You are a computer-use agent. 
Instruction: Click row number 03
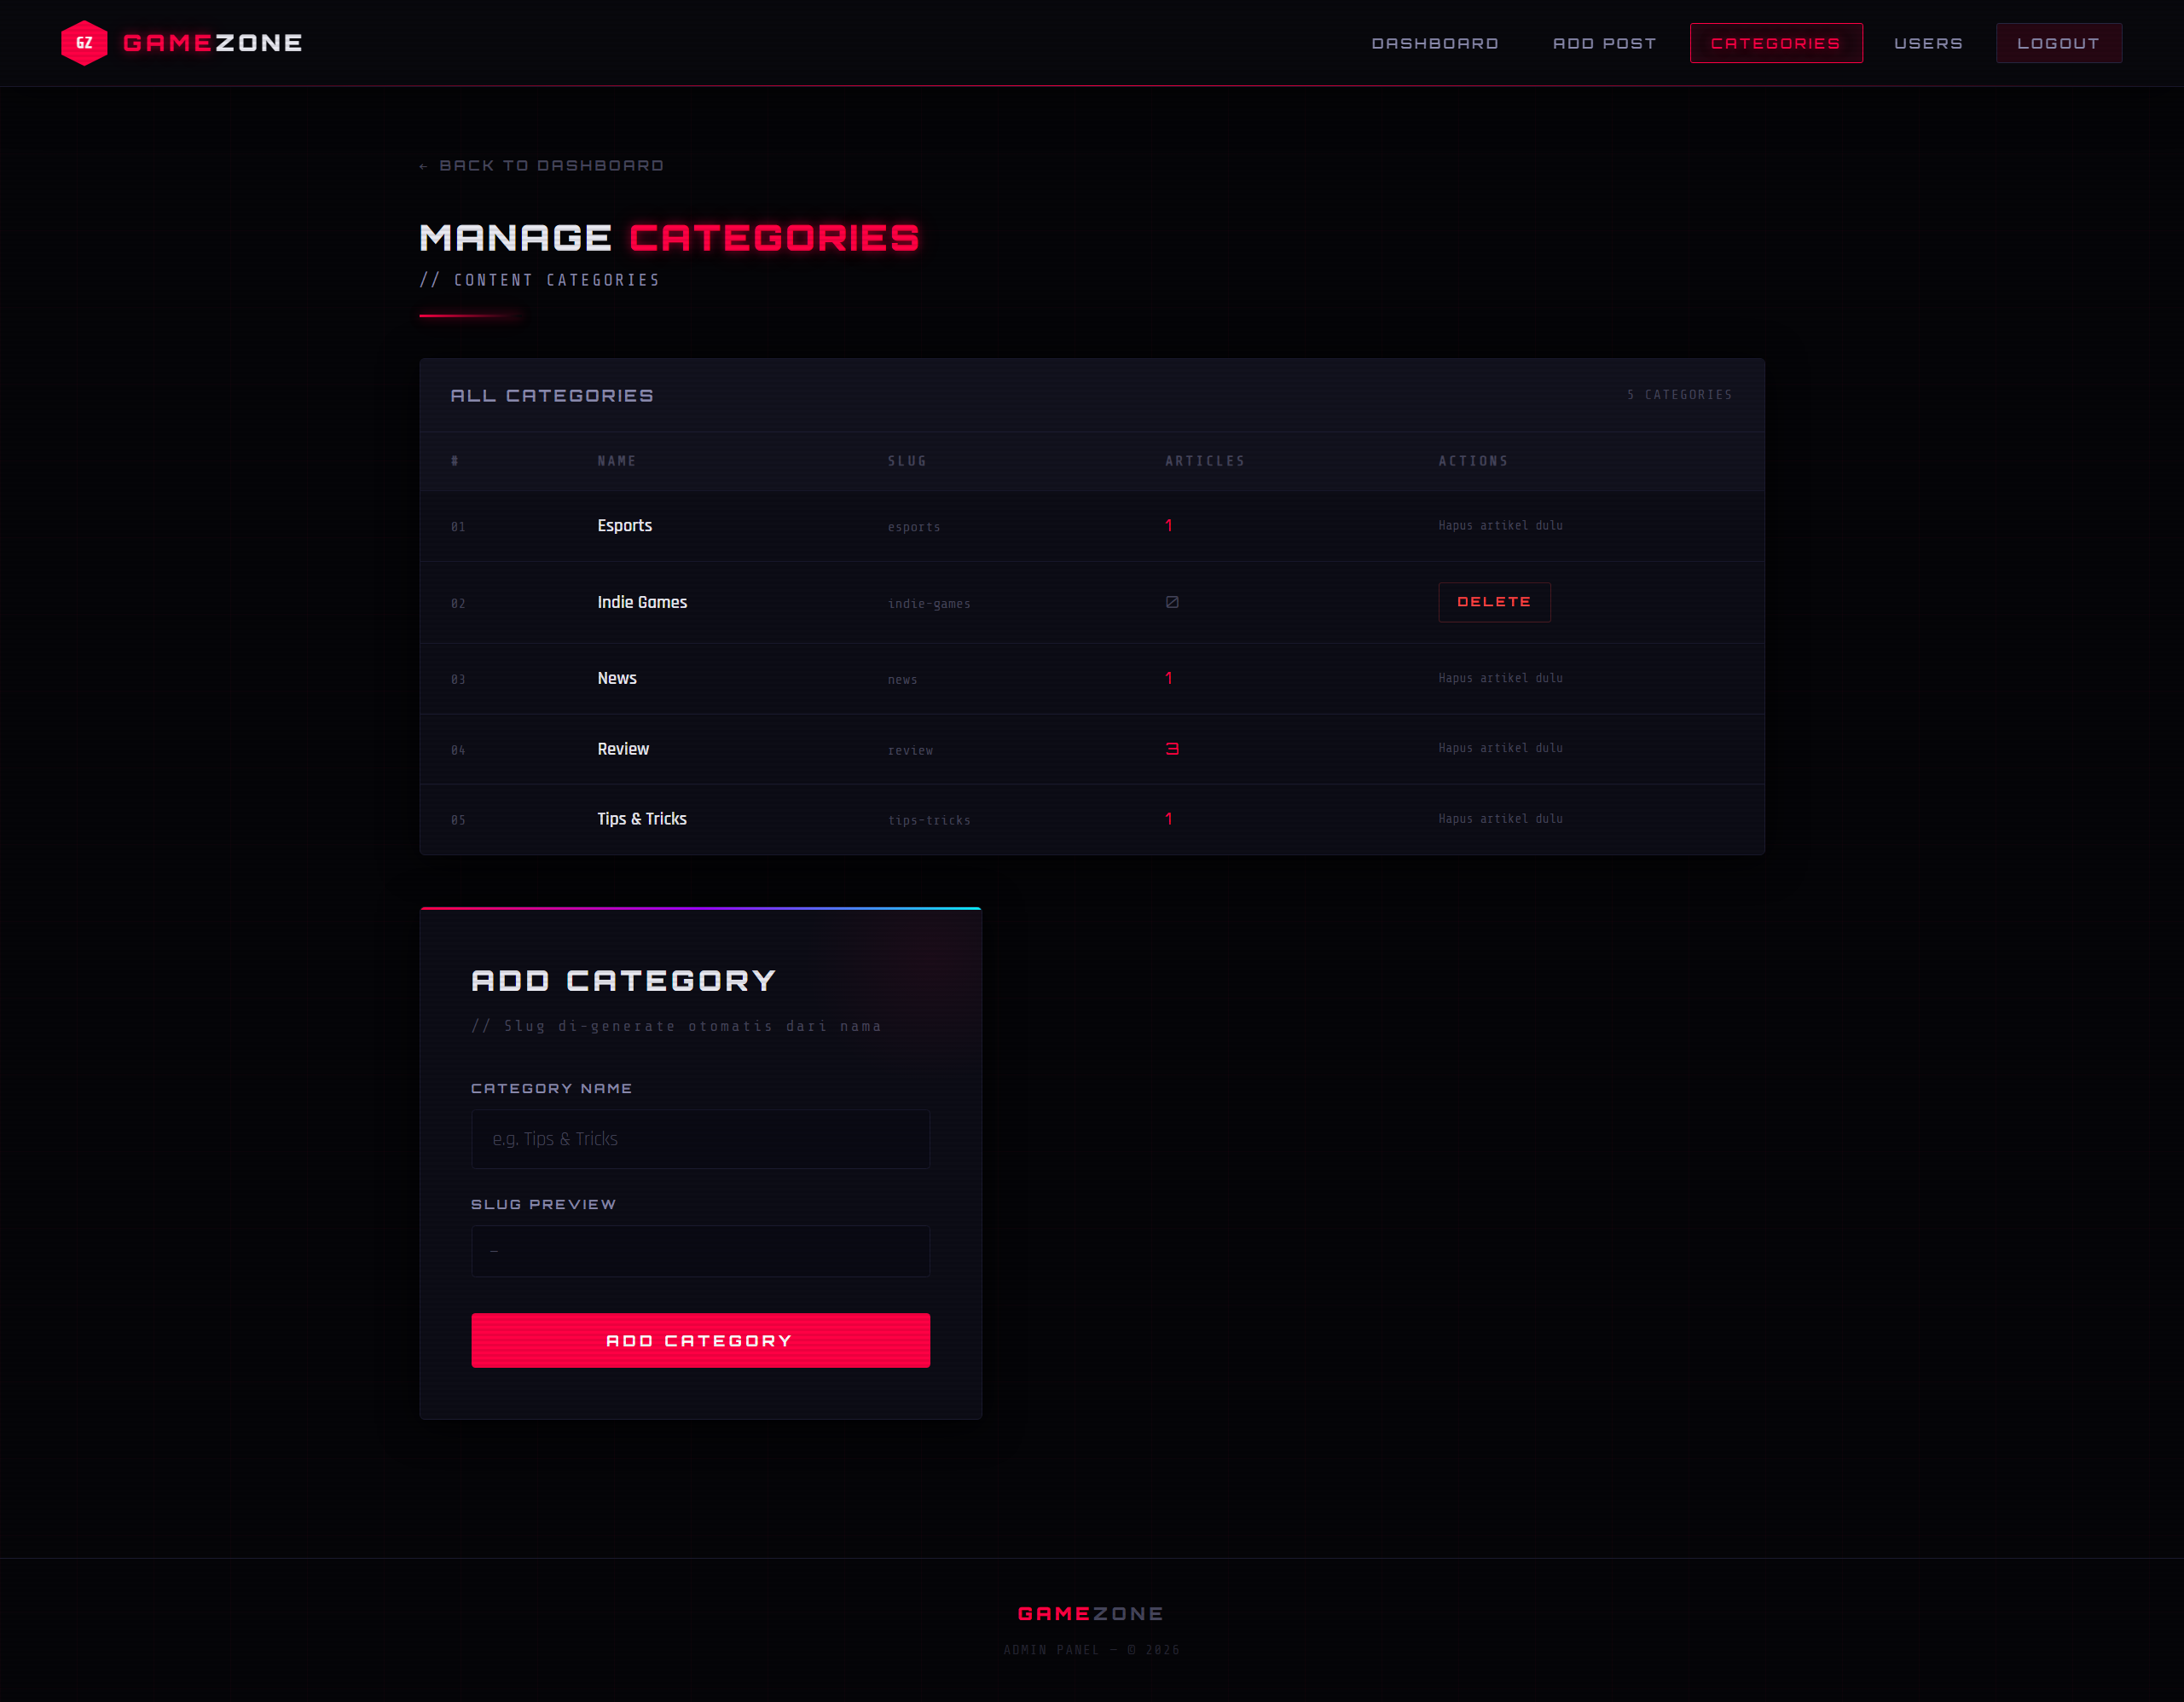[x=458, y=680]
